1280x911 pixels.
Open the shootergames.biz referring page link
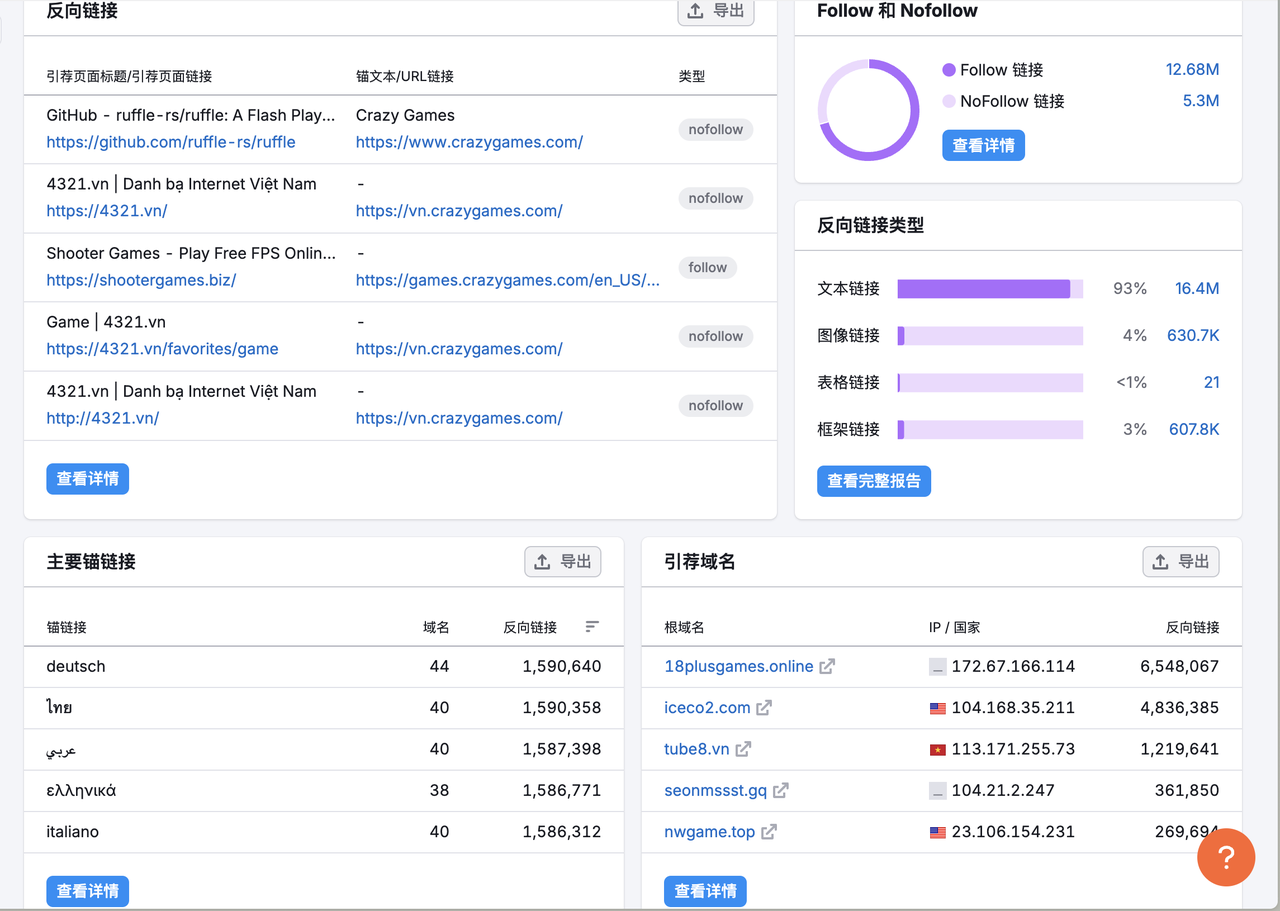[x=141, y=280]
